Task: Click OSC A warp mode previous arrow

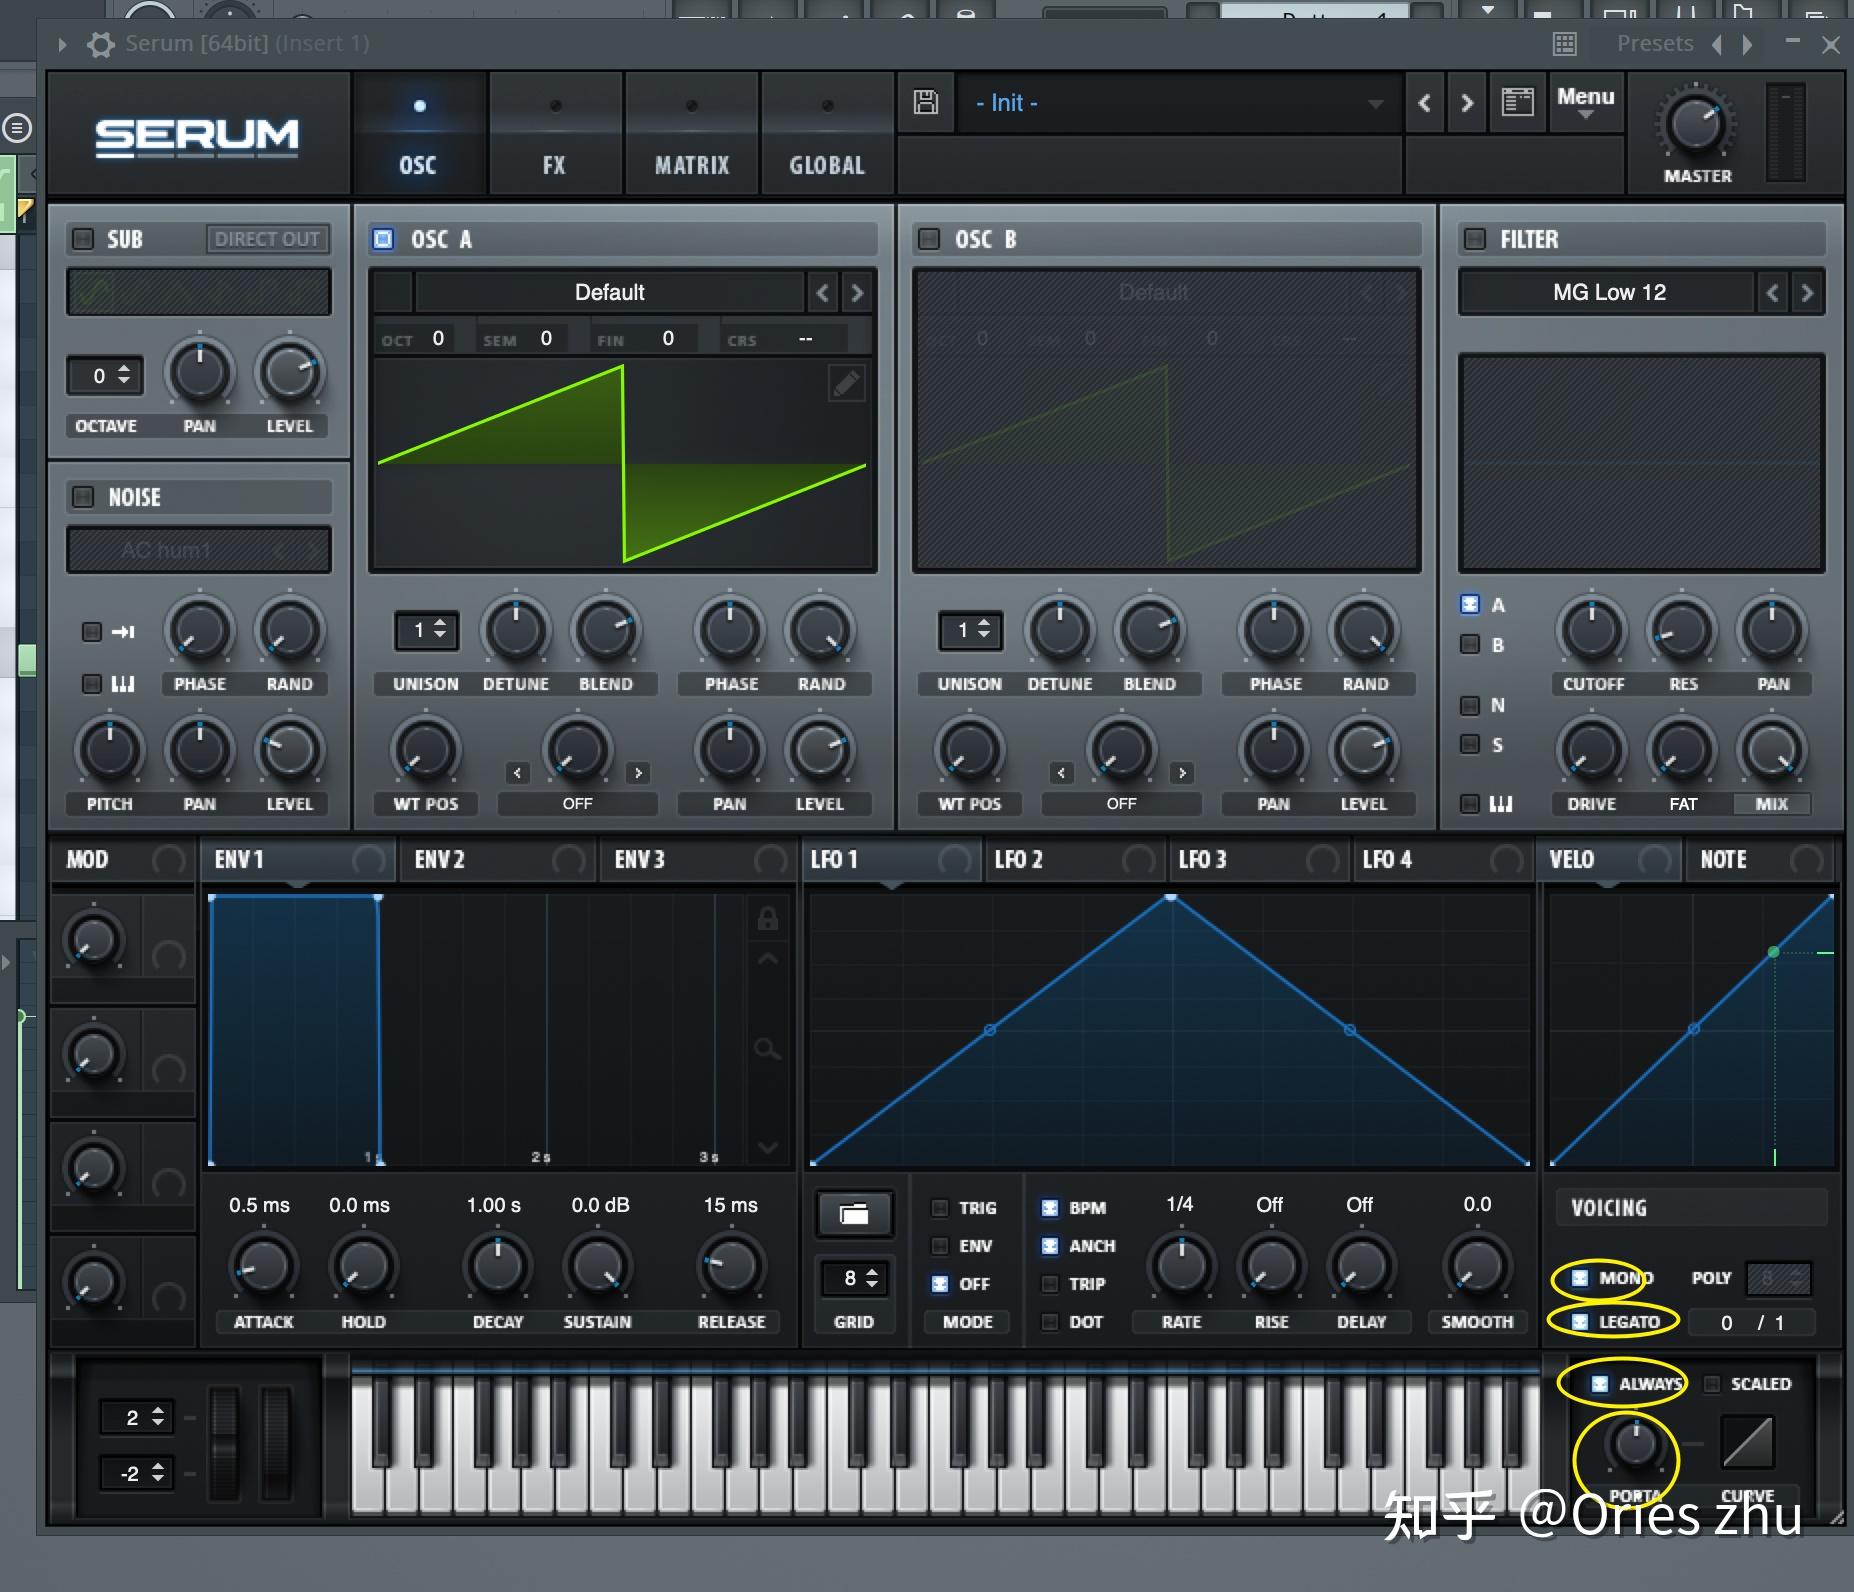Action: (517, 773)
